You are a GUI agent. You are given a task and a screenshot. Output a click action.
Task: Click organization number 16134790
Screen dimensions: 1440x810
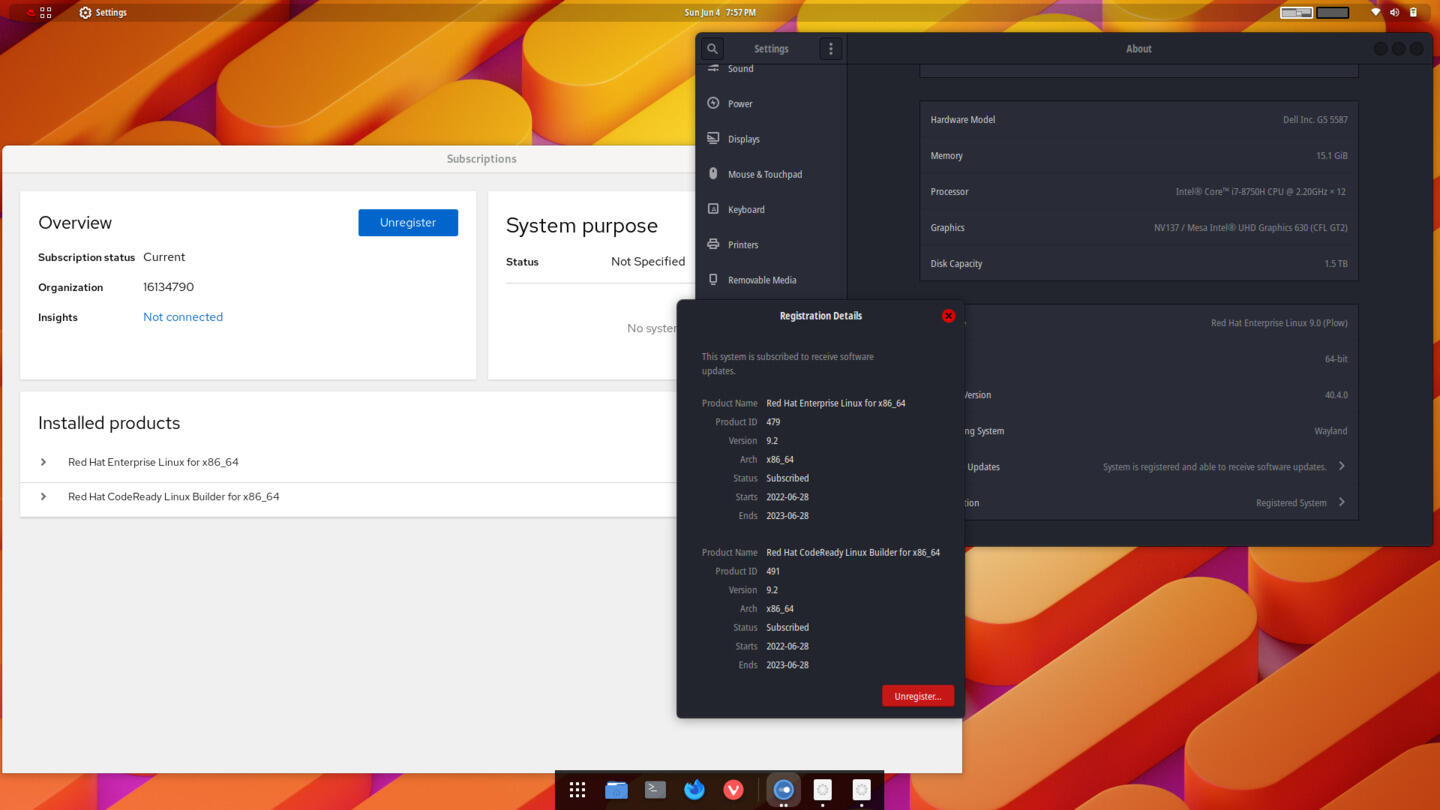click(x=168, y=287)
